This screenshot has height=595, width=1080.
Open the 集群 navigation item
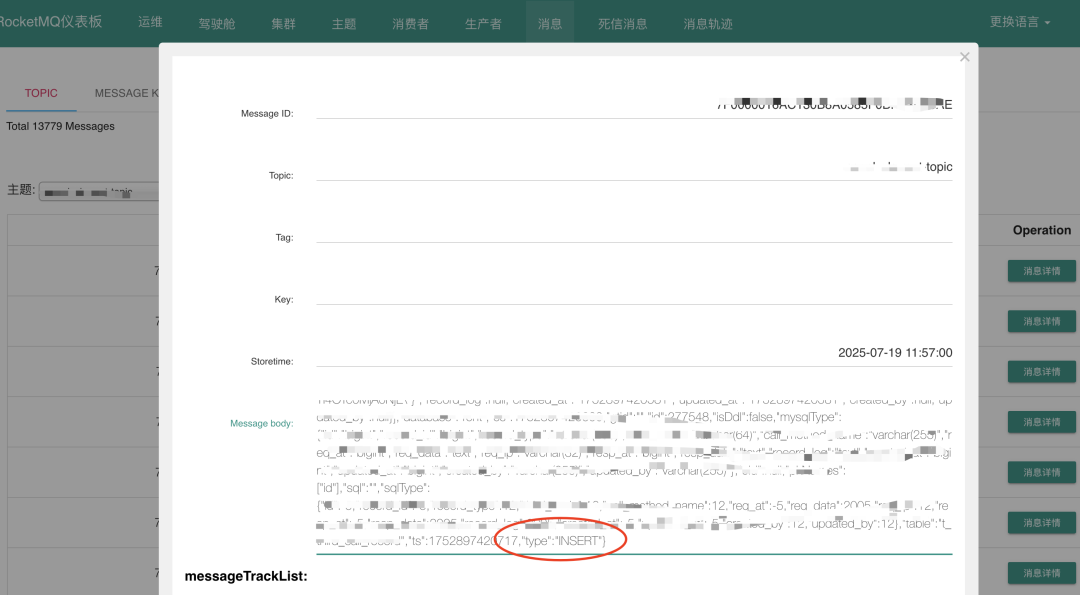283,23
